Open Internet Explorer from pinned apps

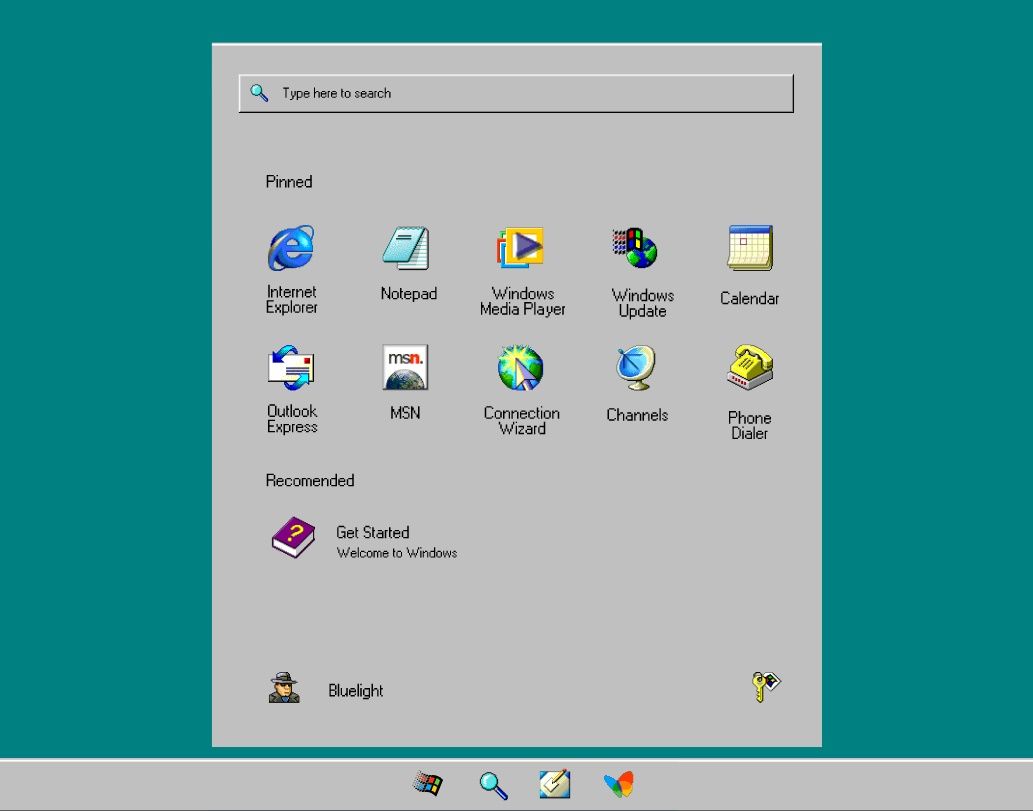[291, 248]
